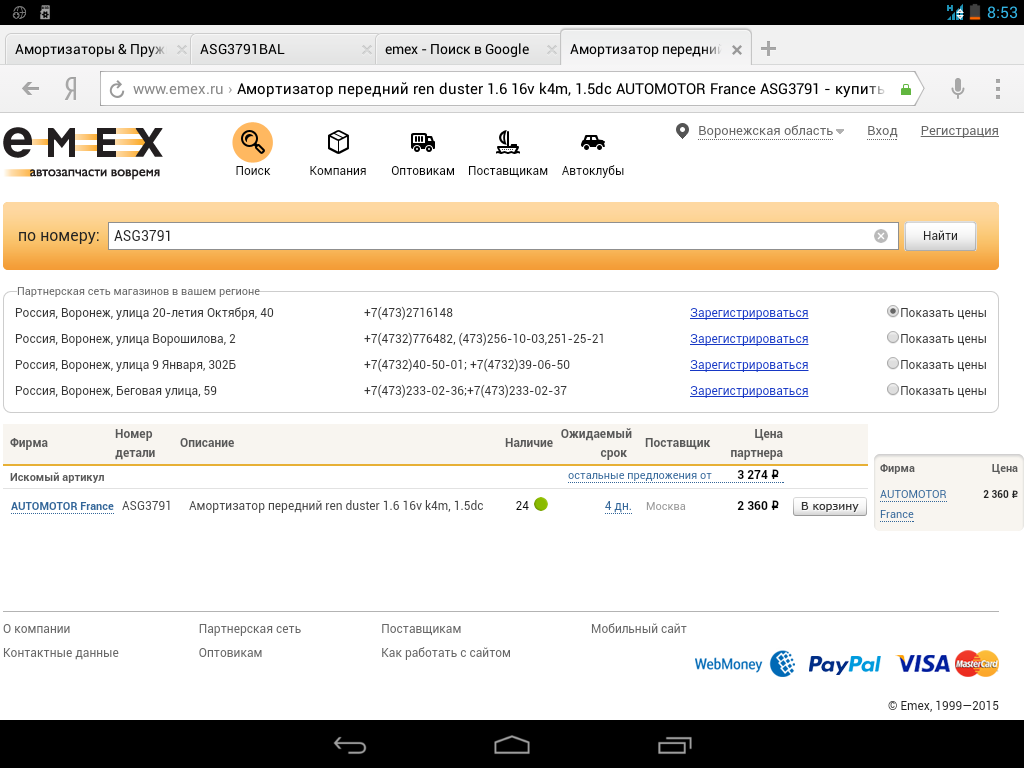
Task: Open the Оптовикам truck icon
Action: tap(423, 142)
